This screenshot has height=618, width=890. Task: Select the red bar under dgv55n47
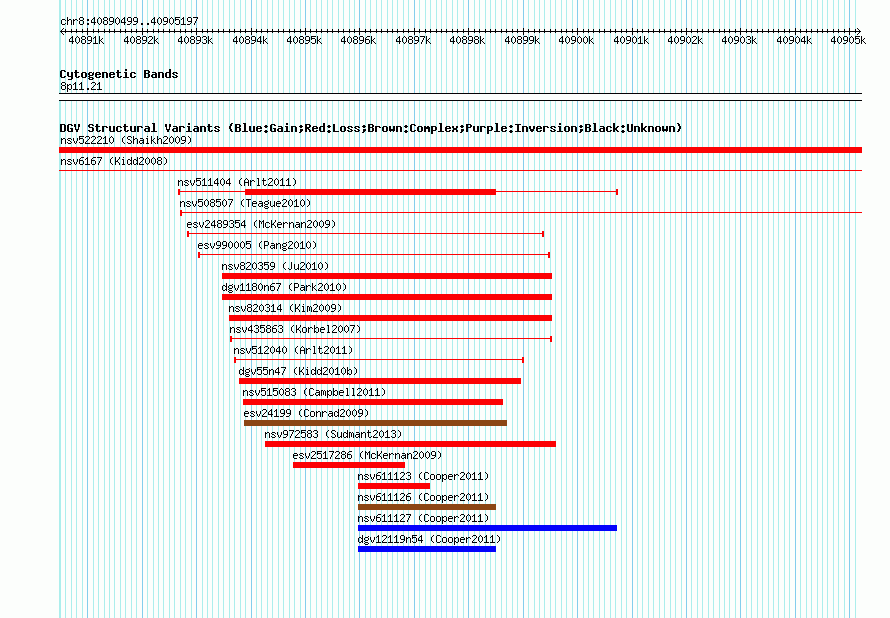(x=380, y=381)
